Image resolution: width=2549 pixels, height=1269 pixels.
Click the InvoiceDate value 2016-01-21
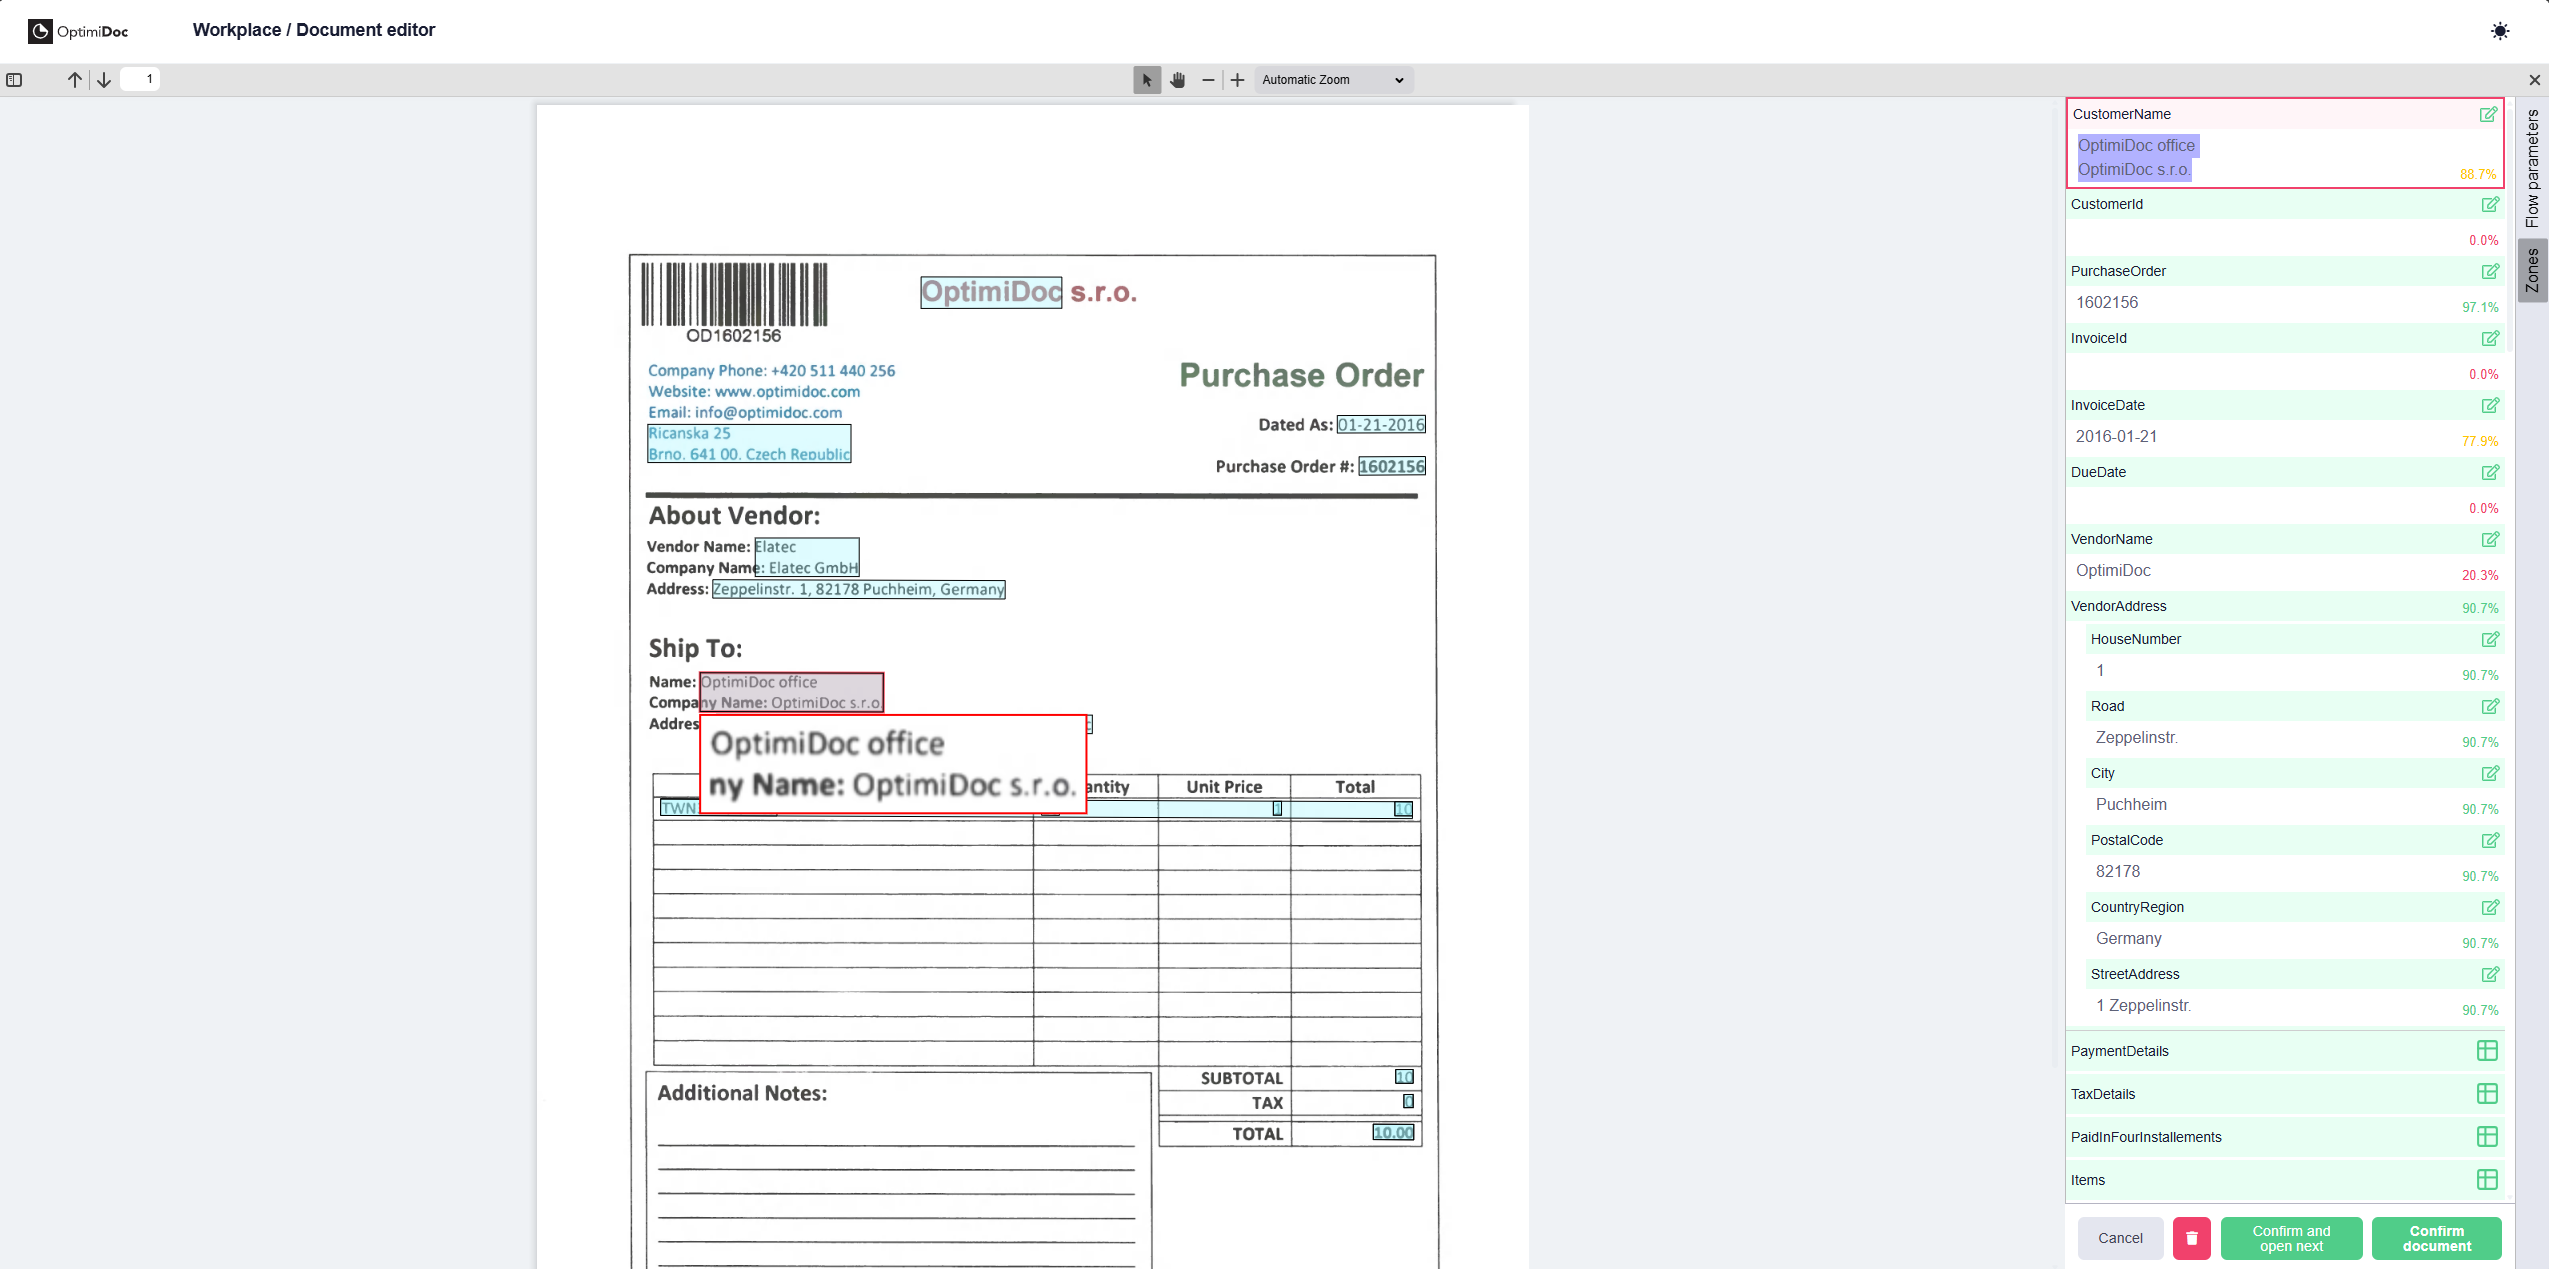(x=2116, y=437)
